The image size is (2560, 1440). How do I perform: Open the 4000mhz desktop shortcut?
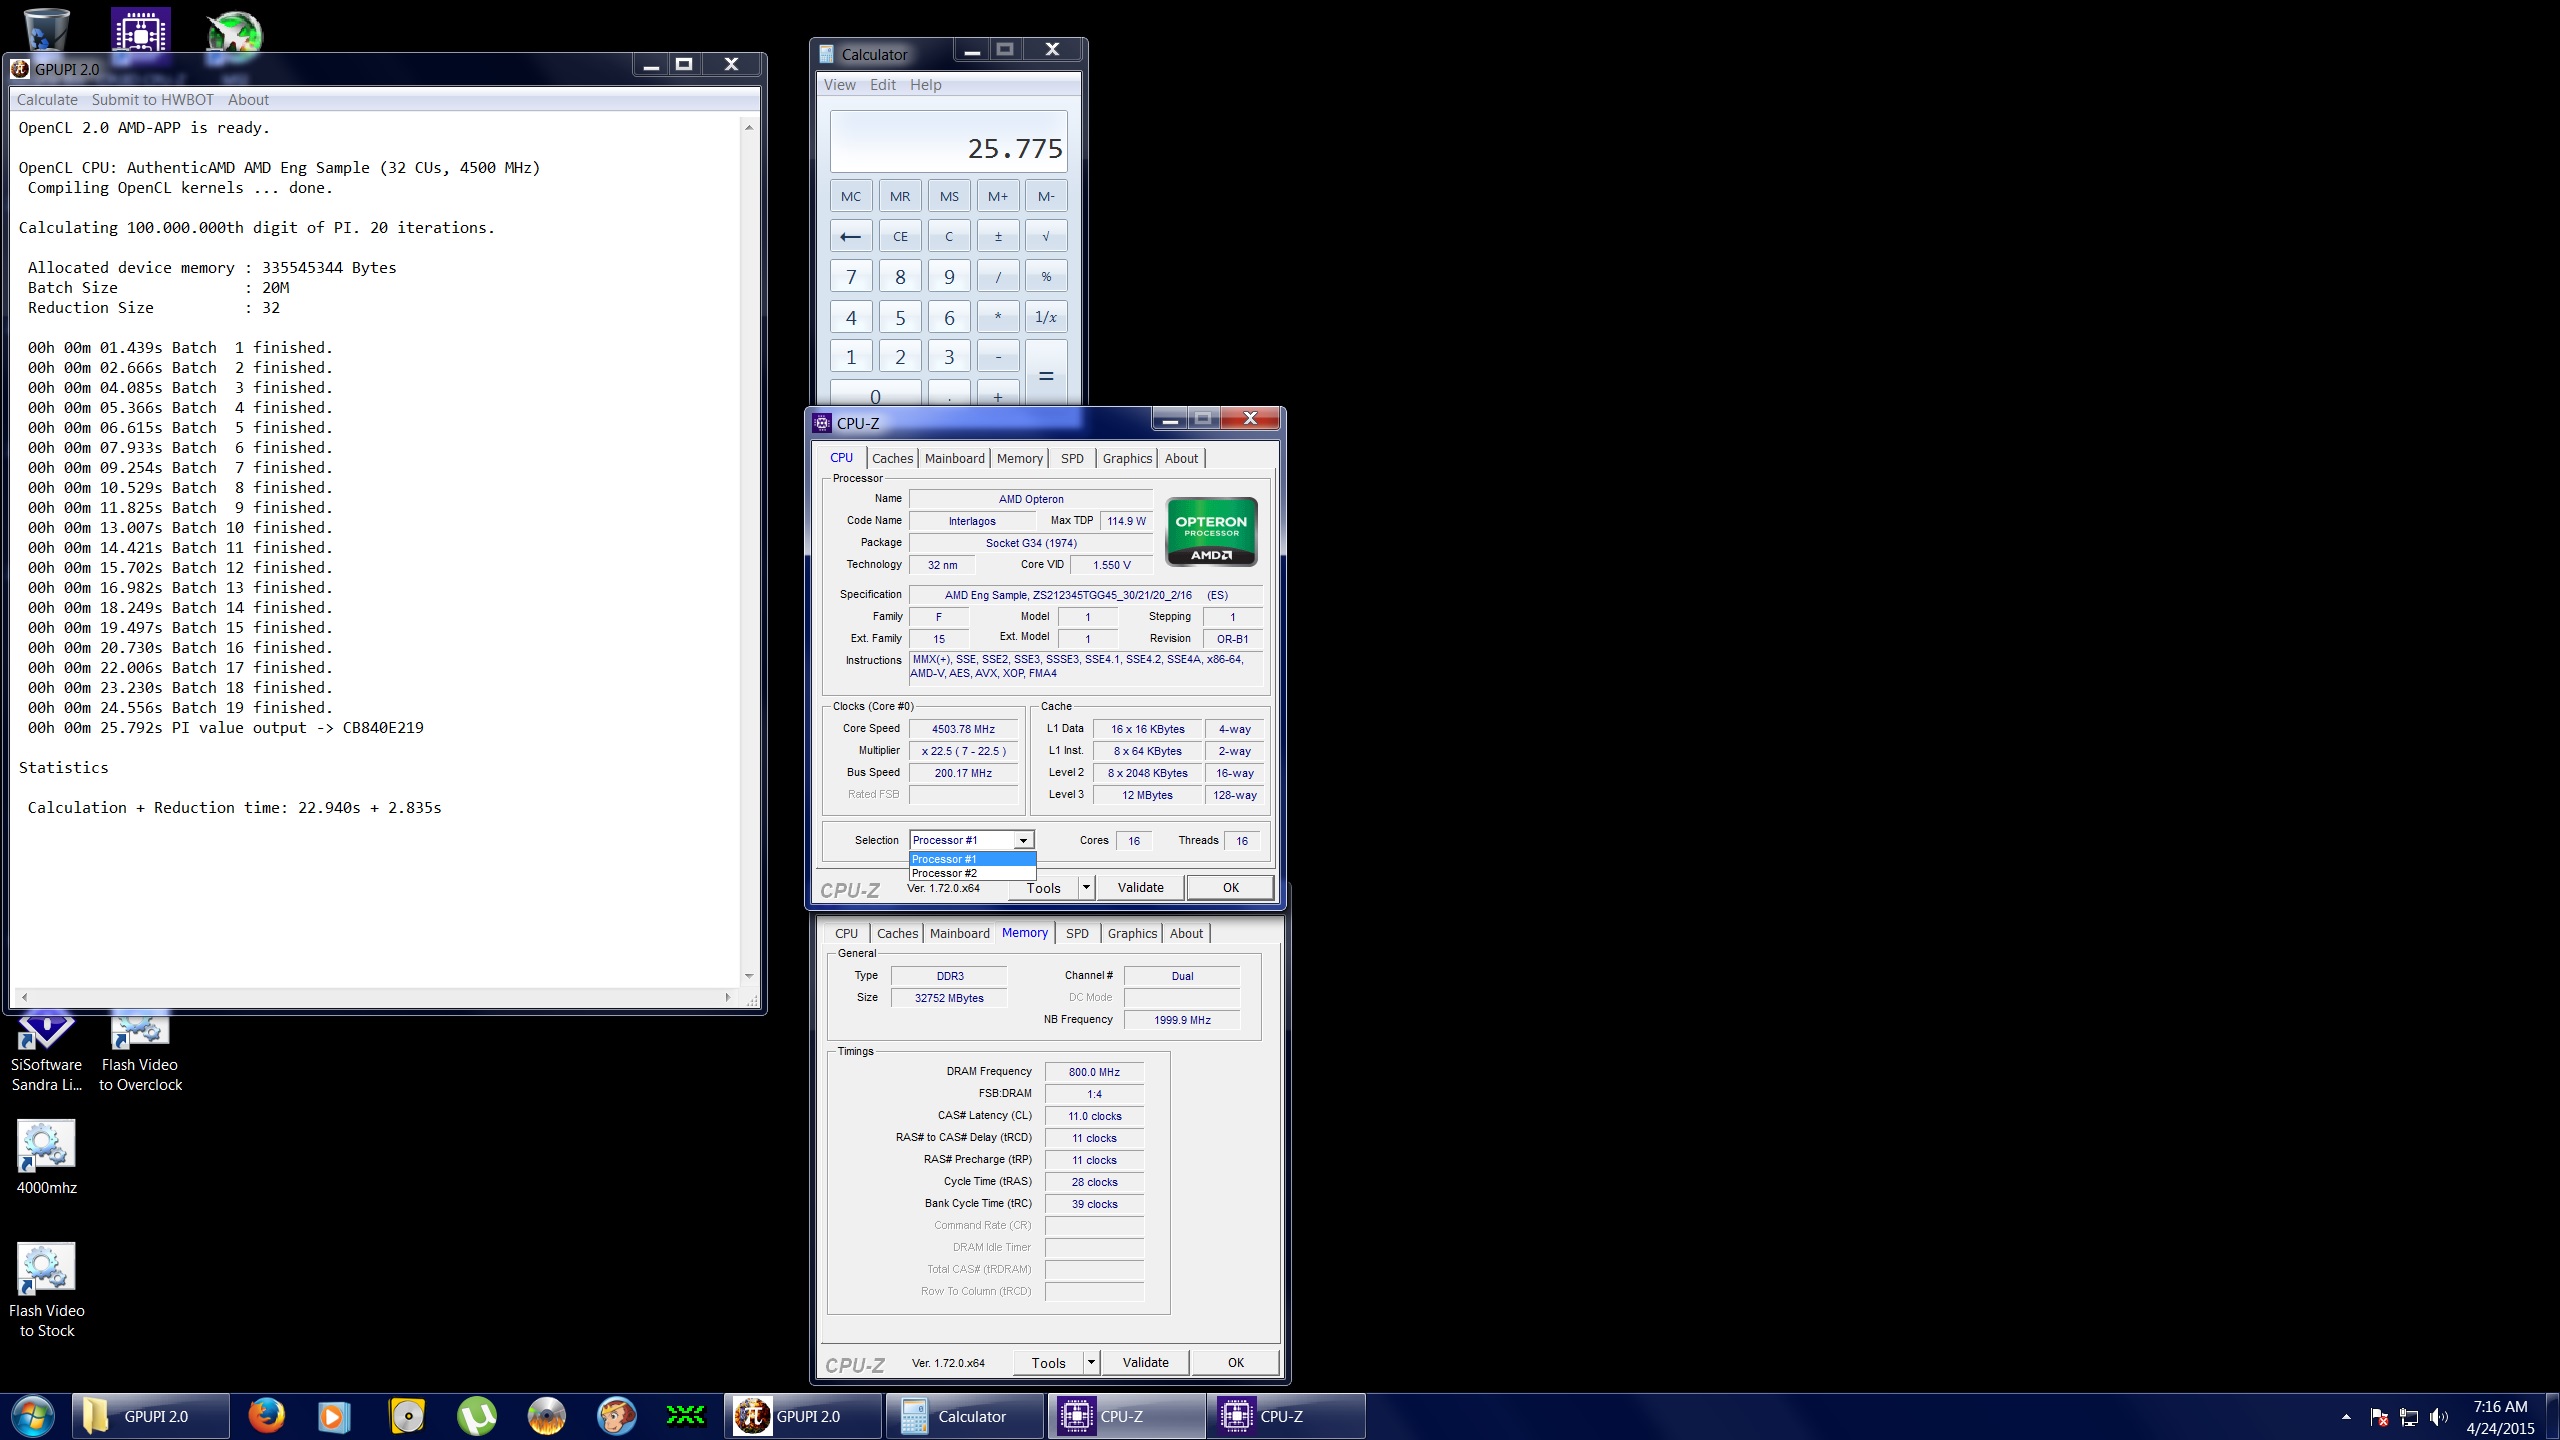click(x=46, y=1158)
